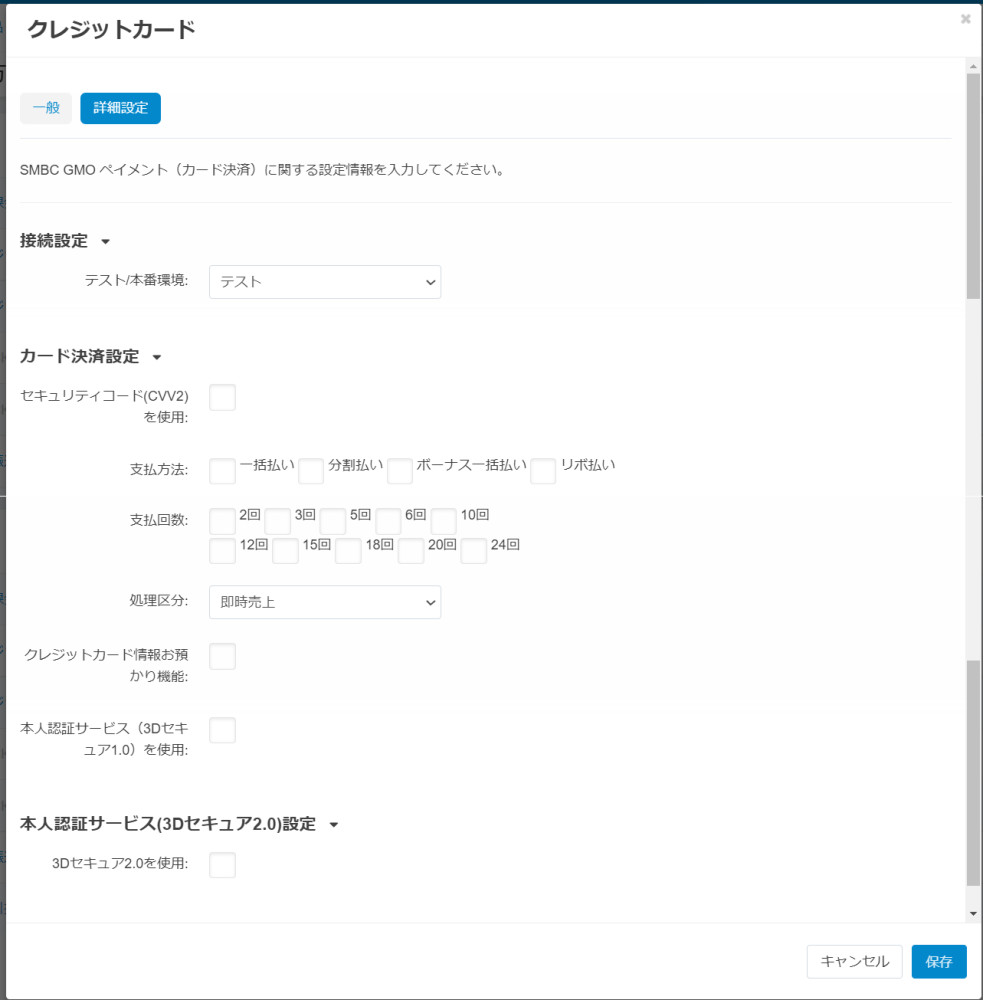The image size is (983, 1000).
Task: Tick the 2回 installment checkbox
Action: tap(223, 521)
